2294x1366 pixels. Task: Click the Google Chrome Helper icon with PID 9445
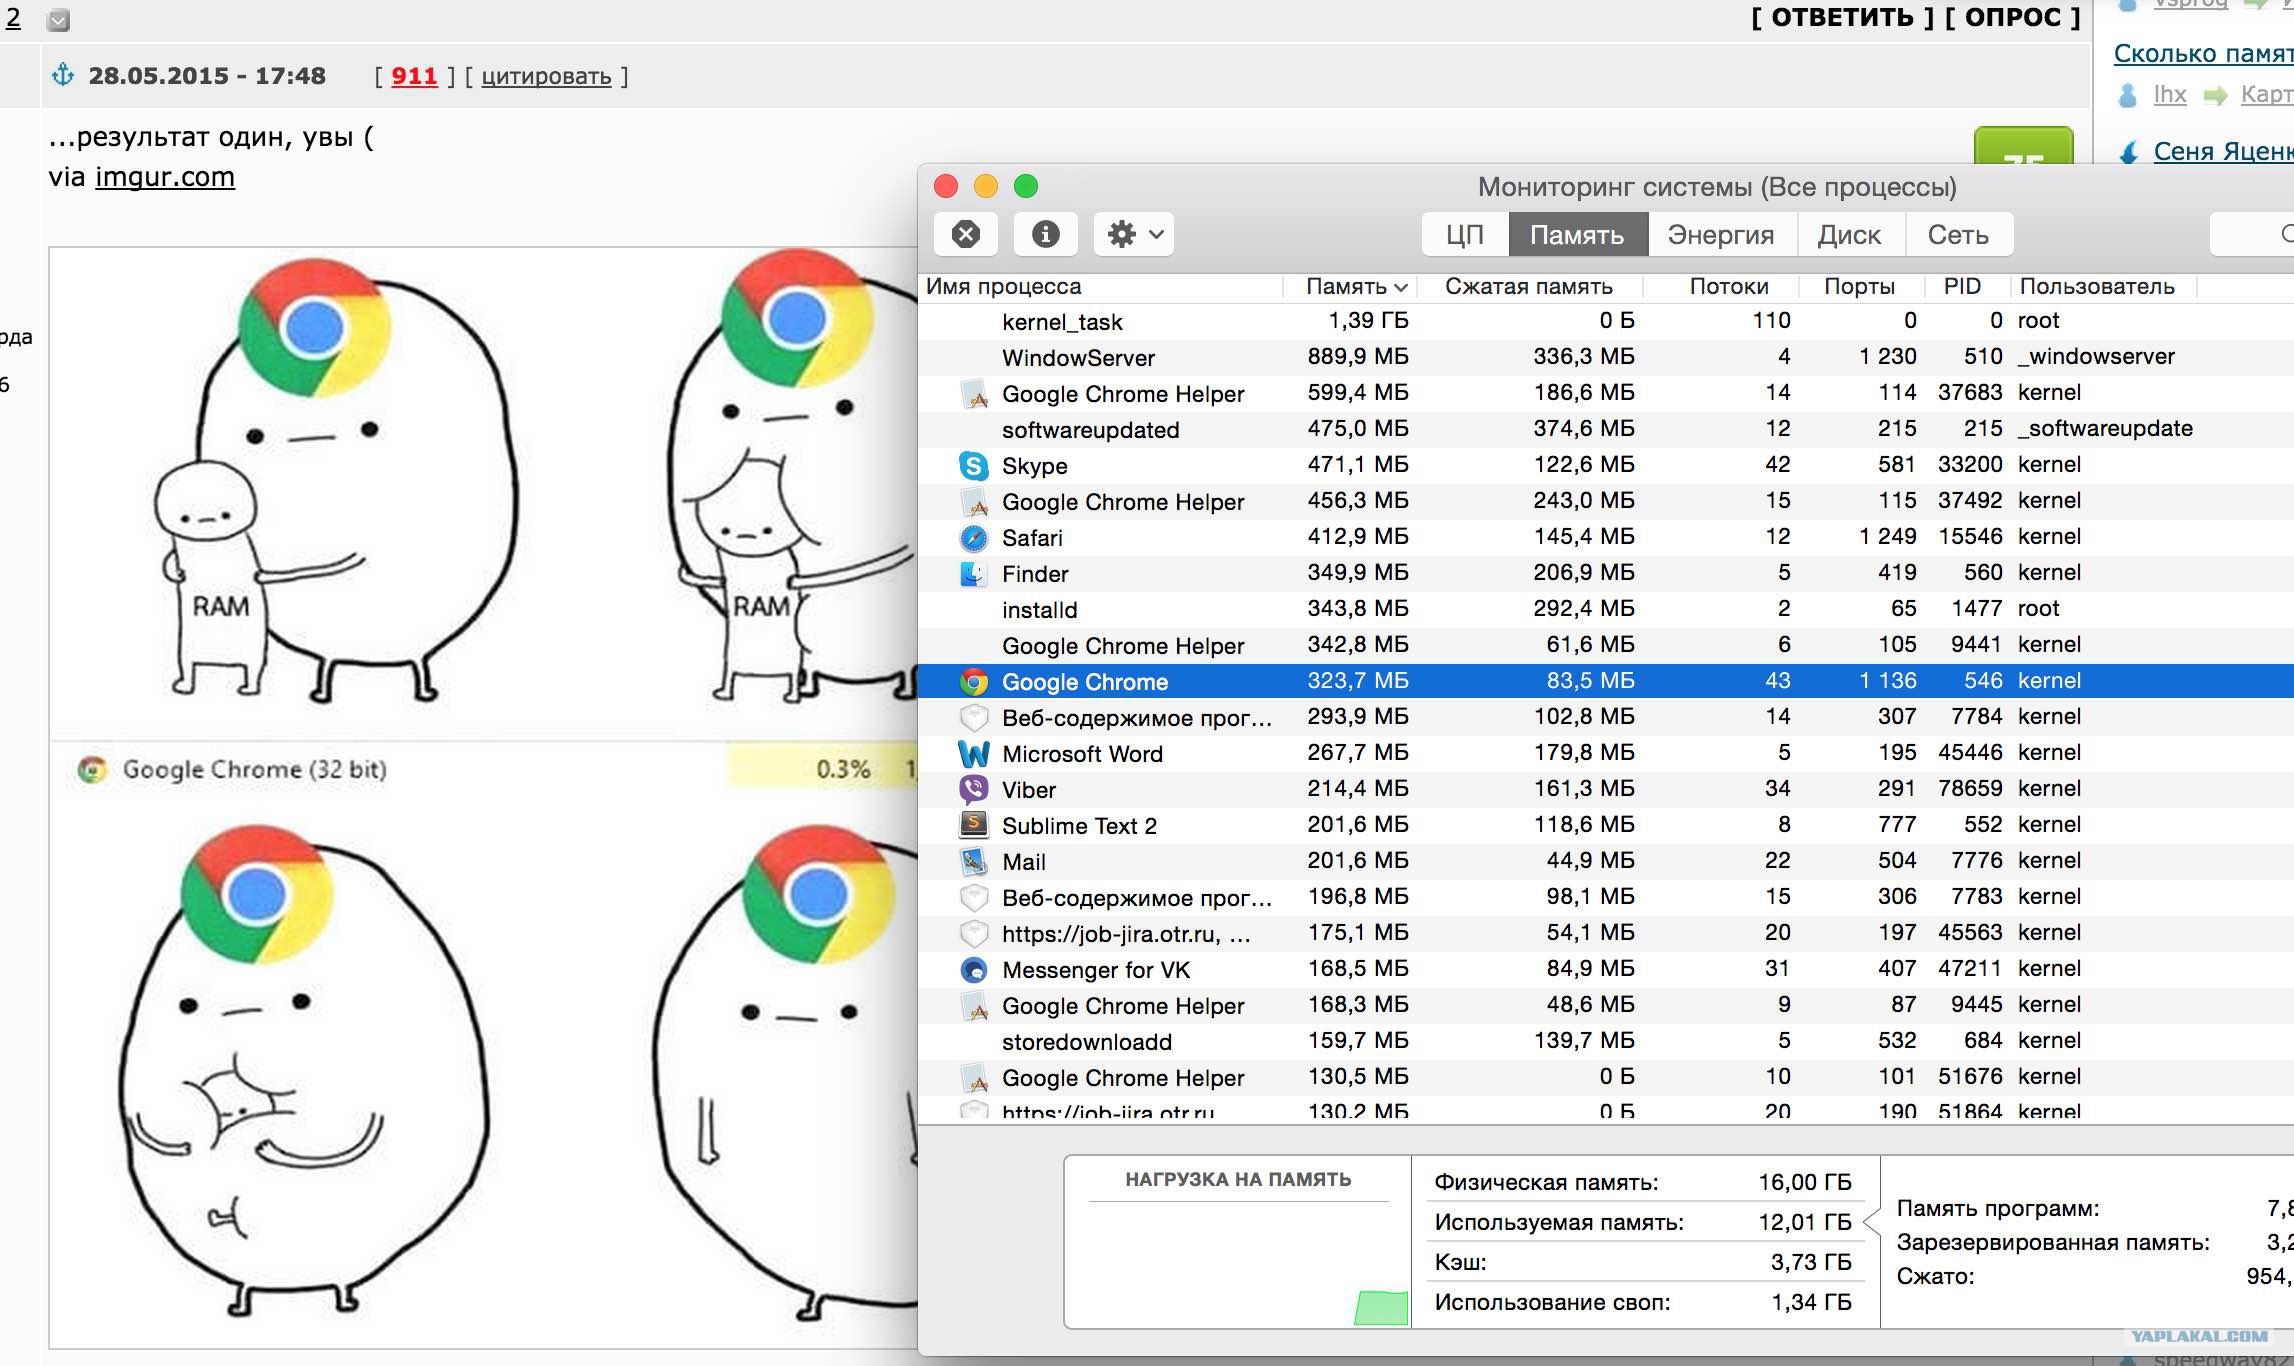coord(973,1005)
